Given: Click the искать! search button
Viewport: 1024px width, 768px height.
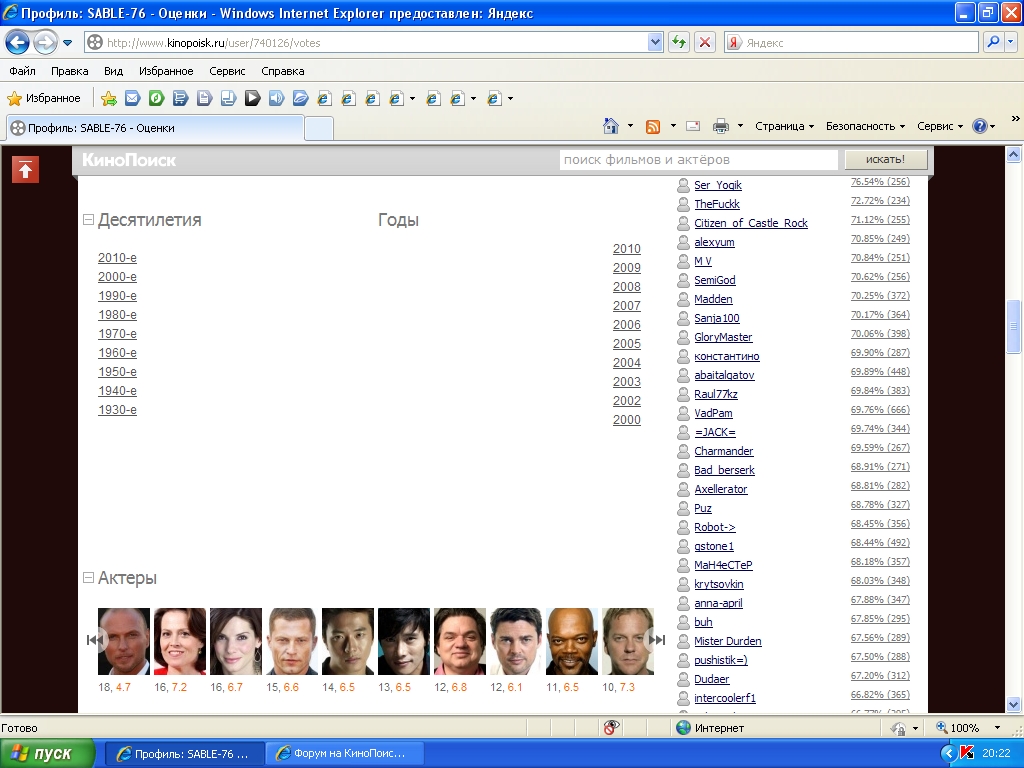Looking at the screenshot, I should click(885, 160).
